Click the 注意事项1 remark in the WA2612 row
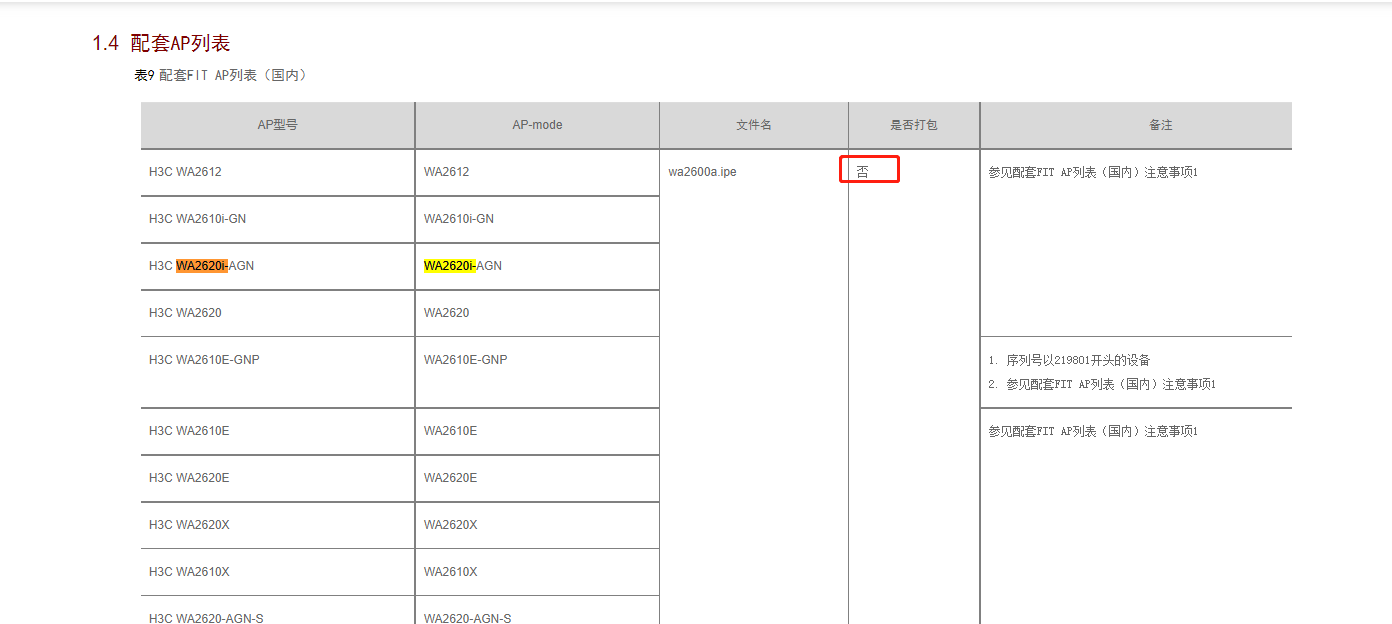Image resolution: width=1392 pixels, height=624 pixels. tap(1093, 172)
